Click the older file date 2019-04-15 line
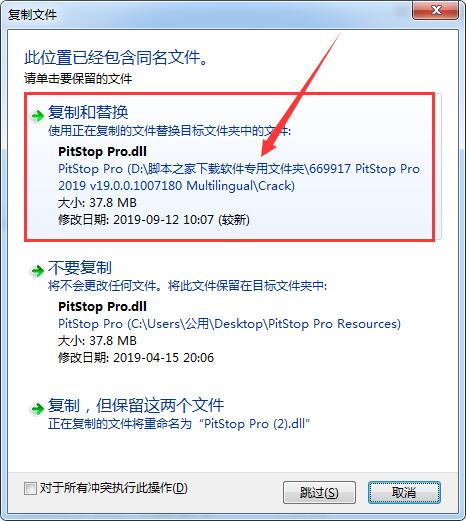 click(x=136, y=358)
